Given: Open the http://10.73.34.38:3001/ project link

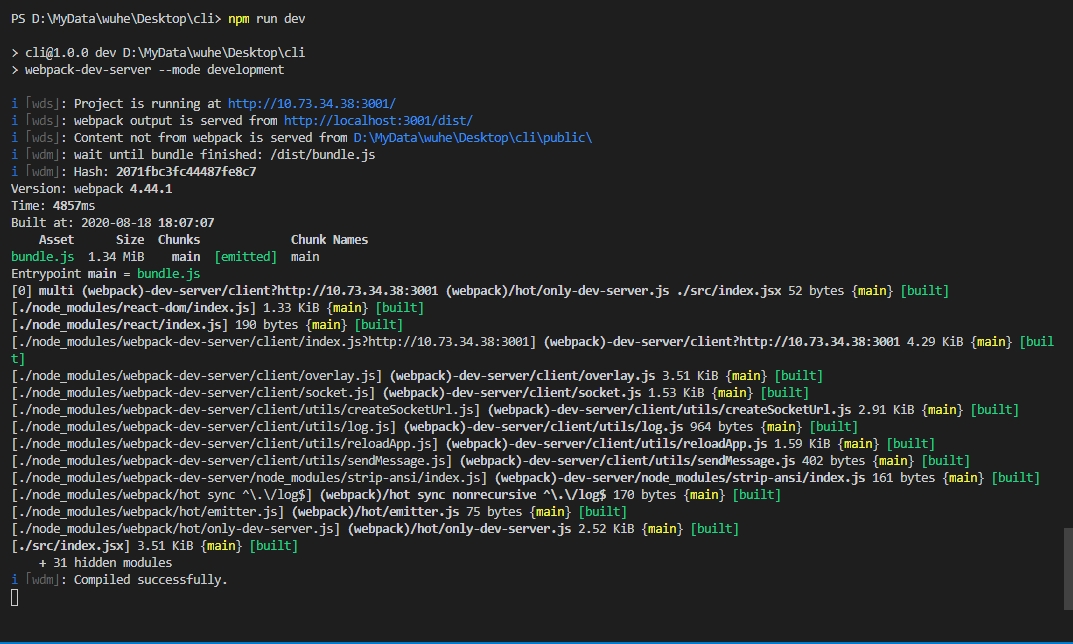Looking at the screenshot, I should click(x=311, y=103).
